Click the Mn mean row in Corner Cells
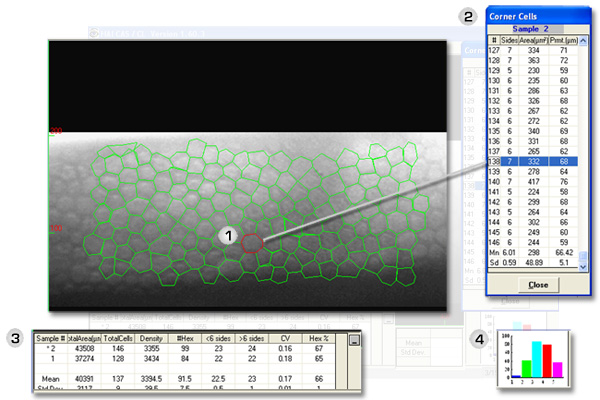This screenshot has width=600, height=400. click(533, 253)
